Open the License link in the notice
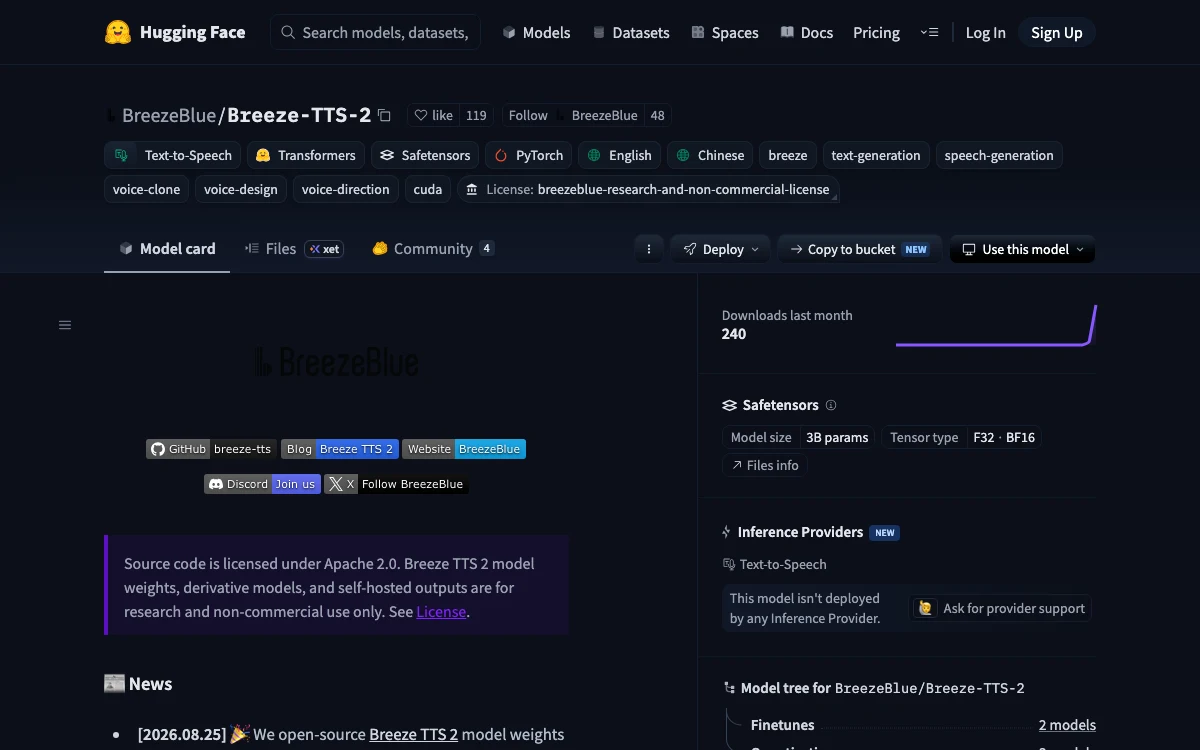Image resolution: width=1200 pixels, height=750 pixels. [x=441, y=612]
